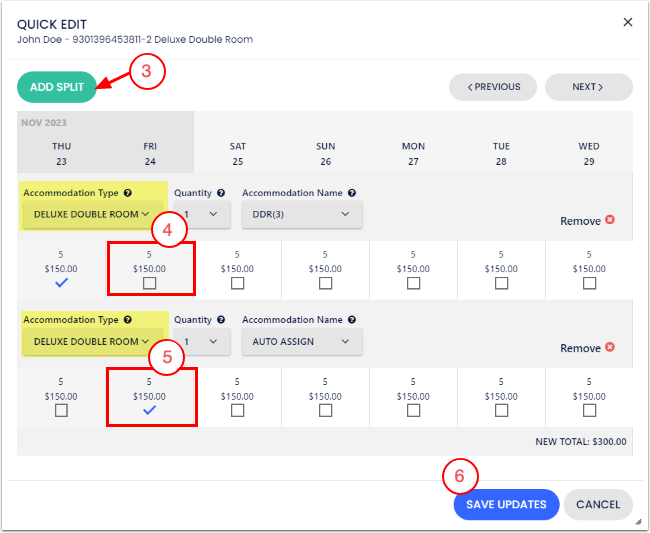Click the first row's red Remove icon

coord(610,221)
